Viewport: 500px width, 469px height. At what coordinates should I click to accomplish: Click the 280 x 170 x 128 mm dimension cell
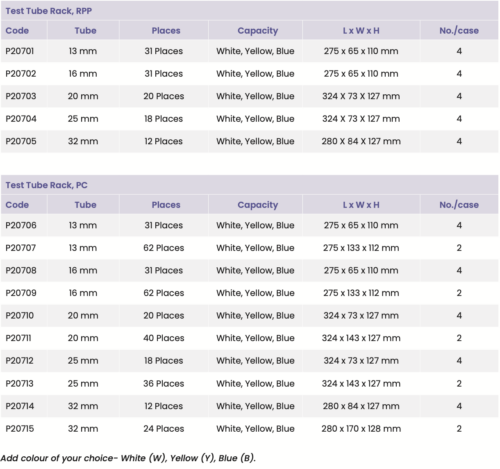click(361, 429)
